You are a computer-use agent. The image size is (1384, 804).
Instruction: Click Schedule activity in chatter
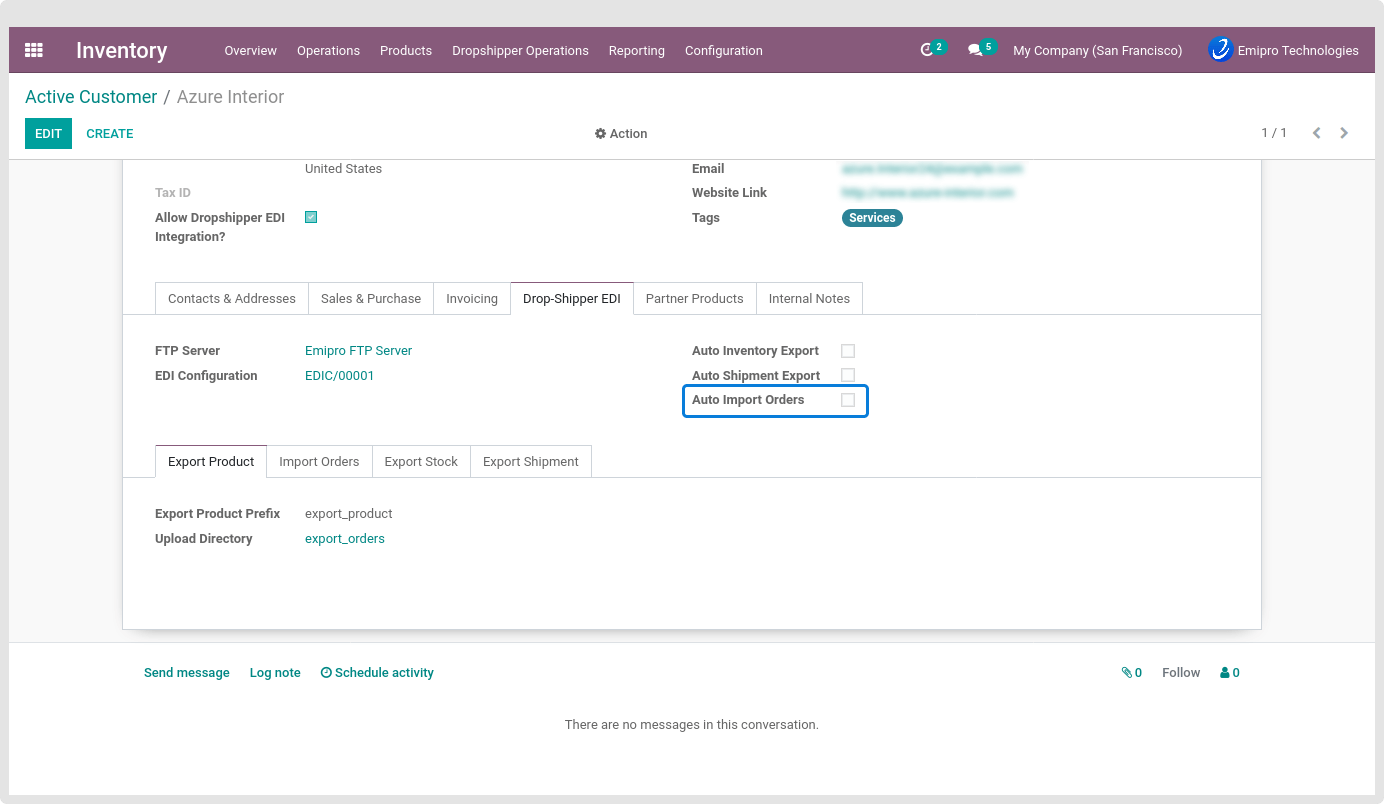377,673
